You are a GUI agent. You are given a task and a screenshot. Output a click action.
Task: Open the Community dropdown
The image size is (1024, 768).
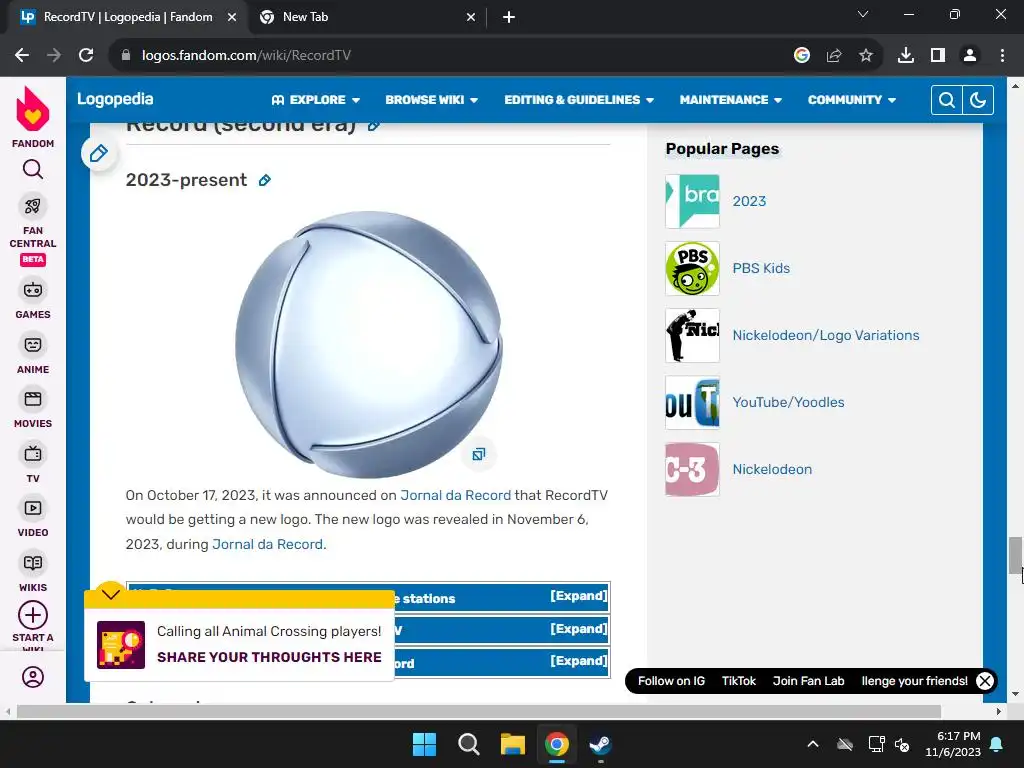click(852, 100)
